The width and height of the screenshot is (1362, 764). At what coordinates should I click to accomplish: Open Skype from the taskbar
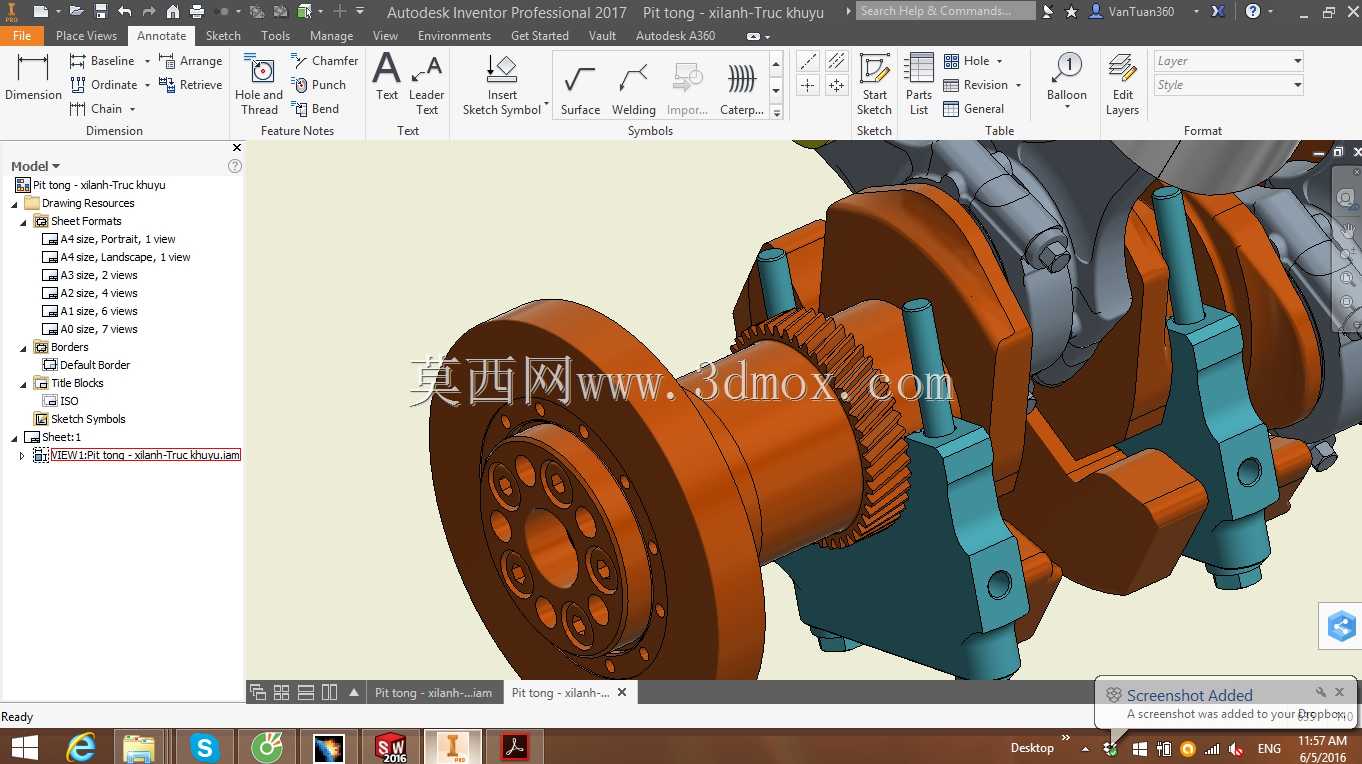(204, 747)
